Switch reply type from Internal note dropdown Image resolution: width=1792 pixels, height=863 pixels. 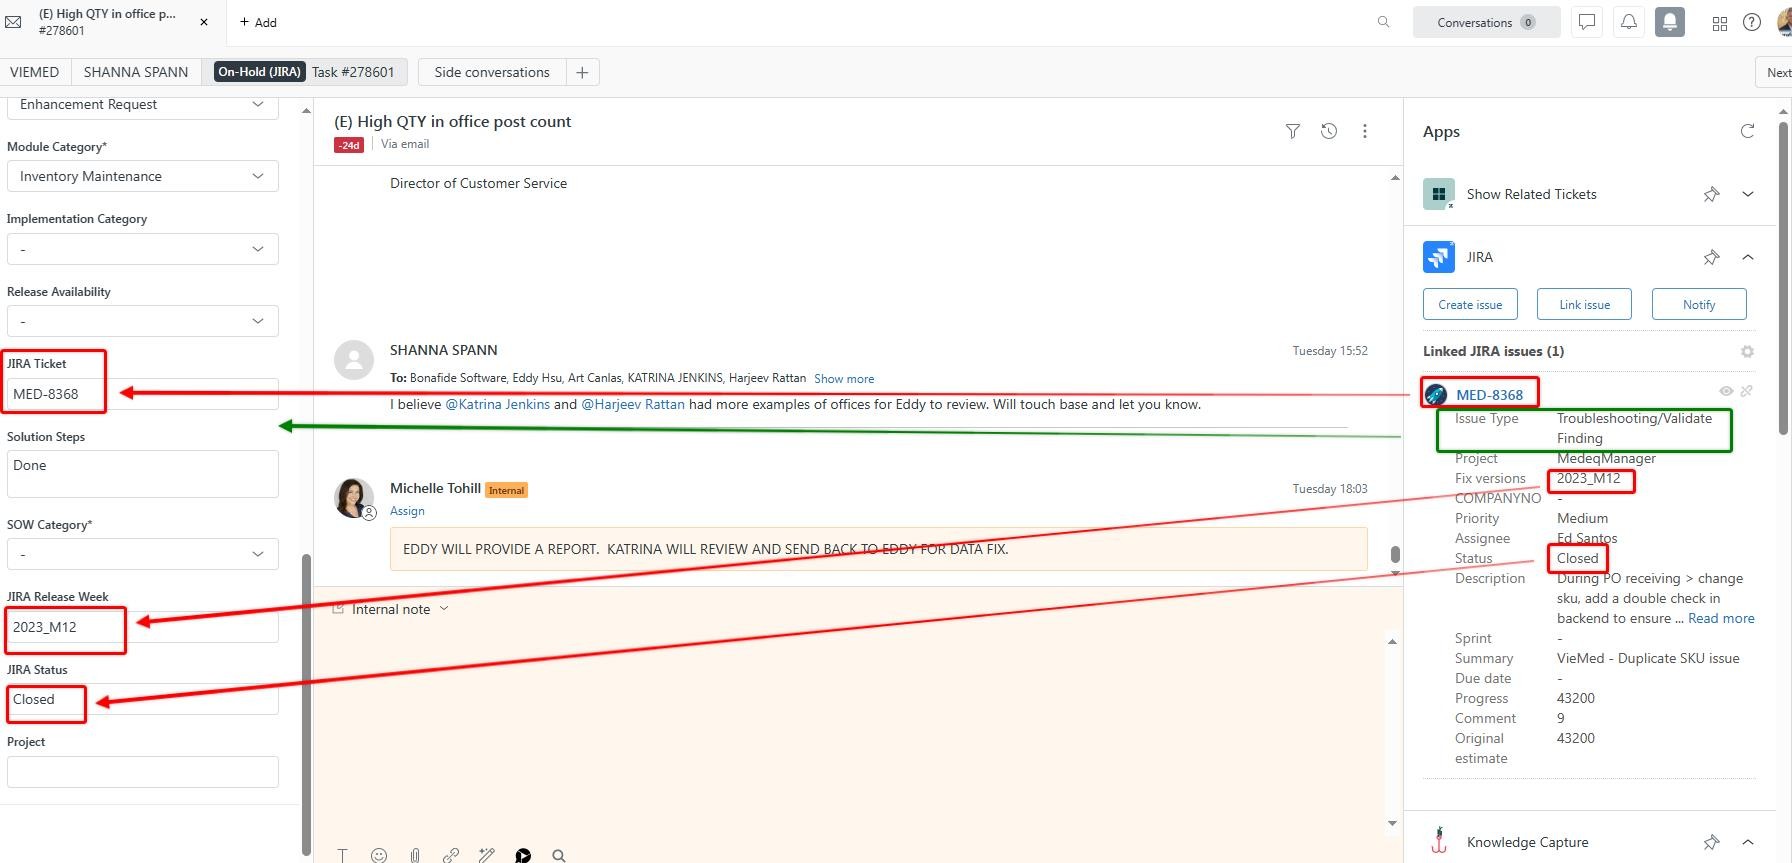(x=391, y=609)
